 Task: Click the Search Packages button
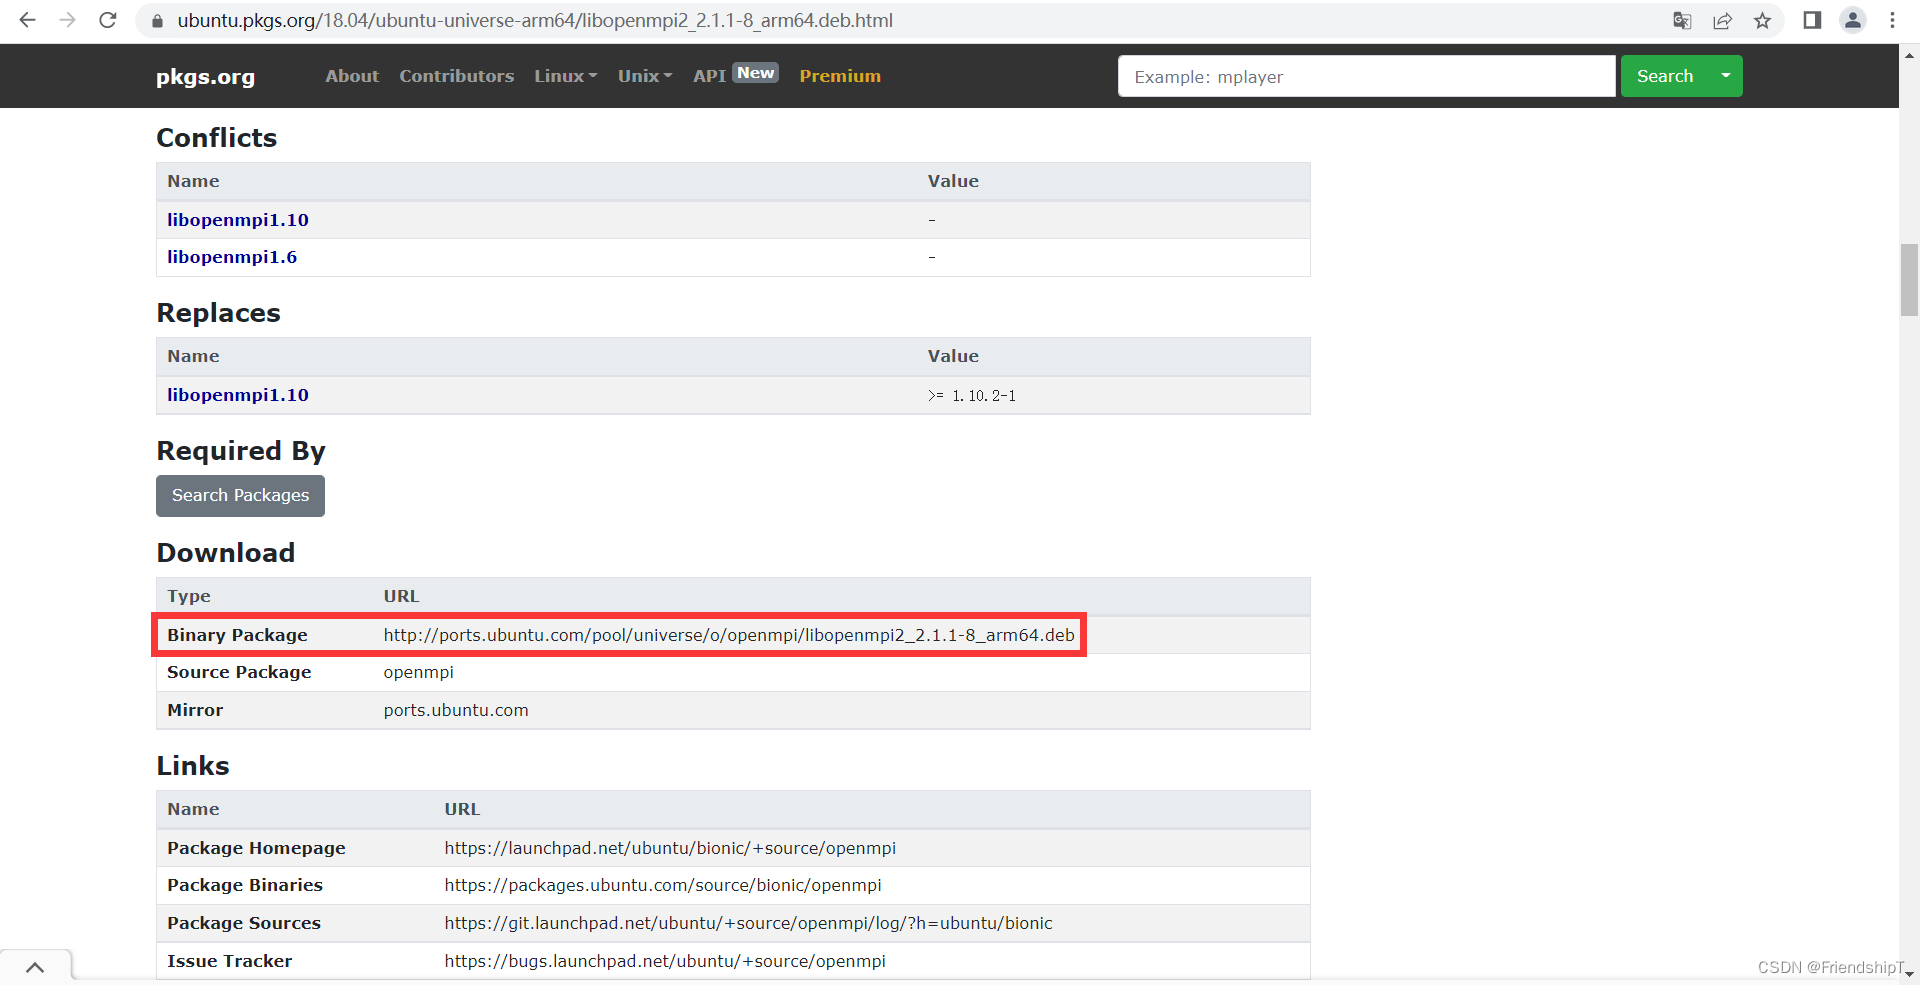pos(240,496)
